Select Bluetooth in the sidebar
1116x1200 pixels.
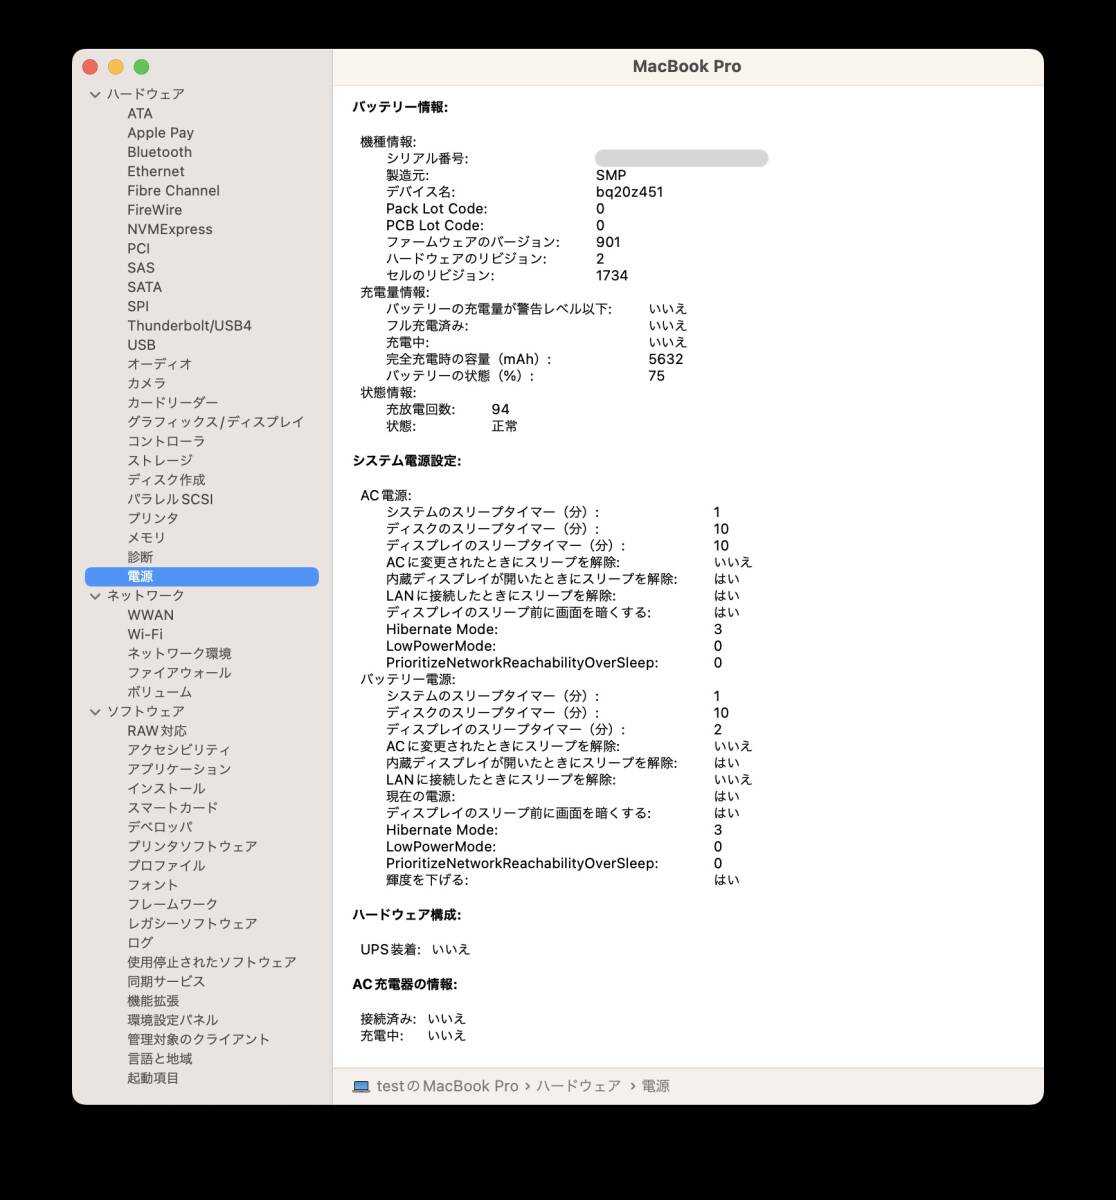pos(158,152)
